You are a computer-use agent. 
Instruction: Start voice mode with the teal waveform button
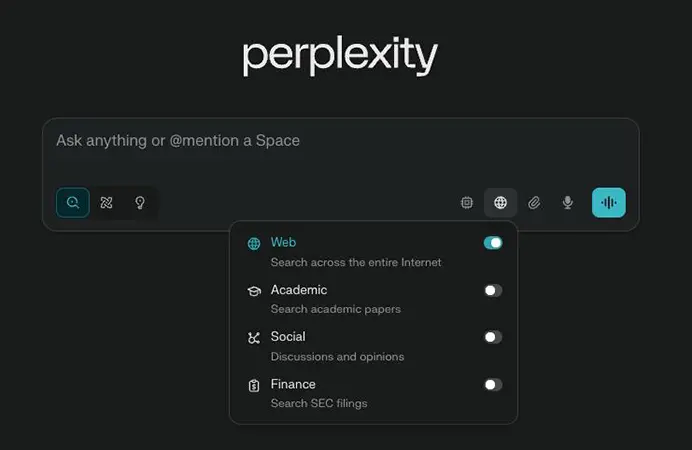[609, 202]
